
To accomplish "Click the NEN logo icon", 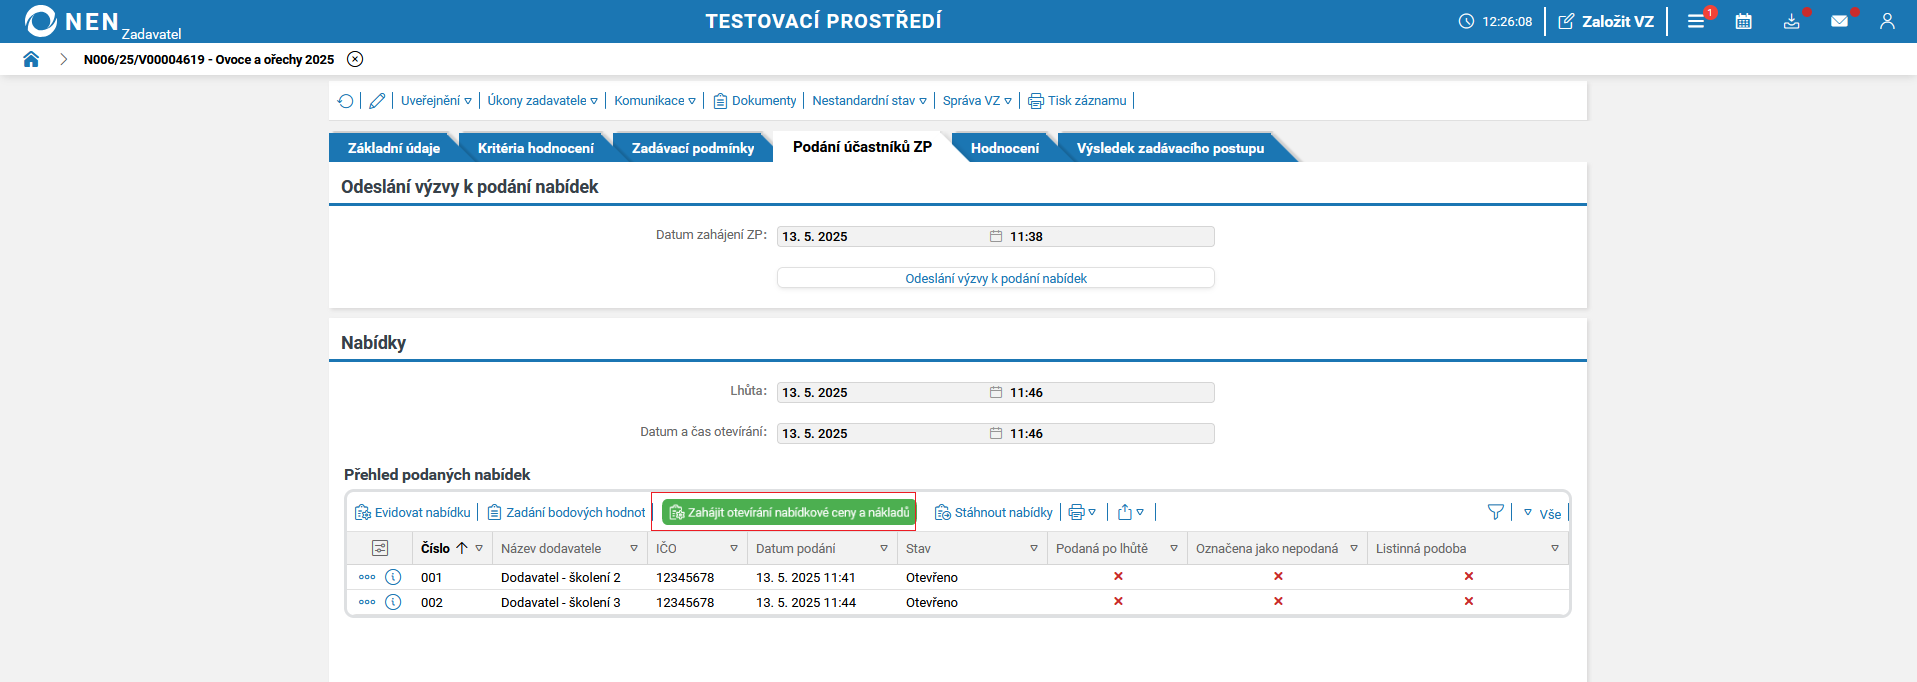I will [41, 21].
